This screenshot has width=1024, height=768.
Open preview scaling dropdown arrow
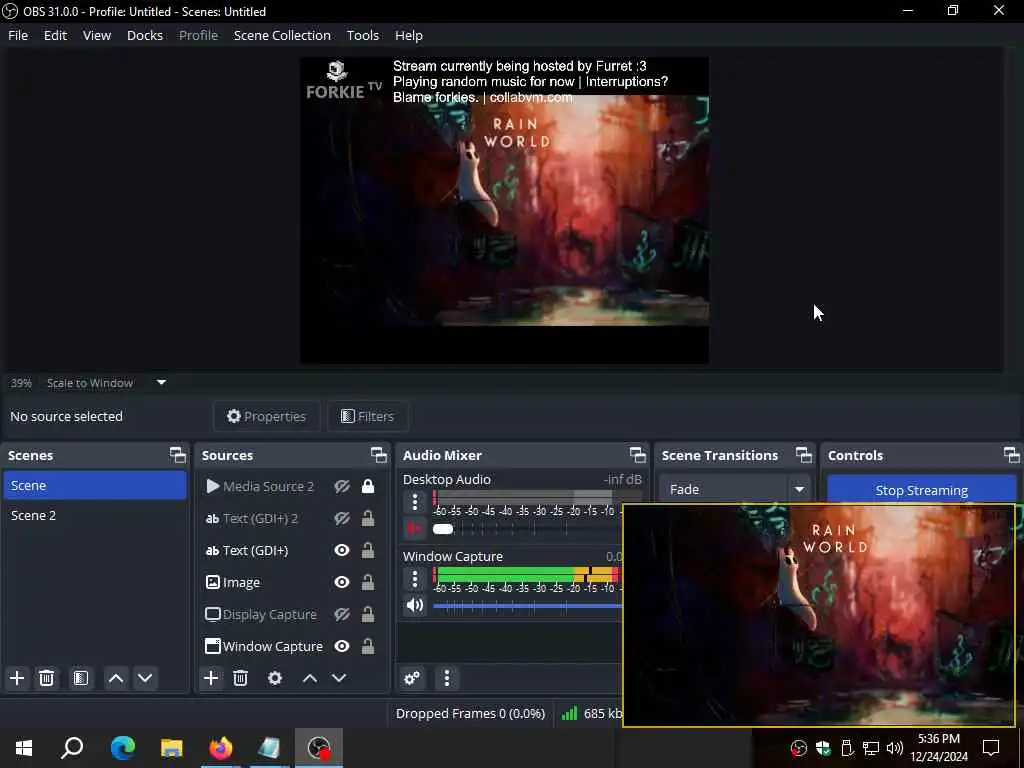click(161, 383)
